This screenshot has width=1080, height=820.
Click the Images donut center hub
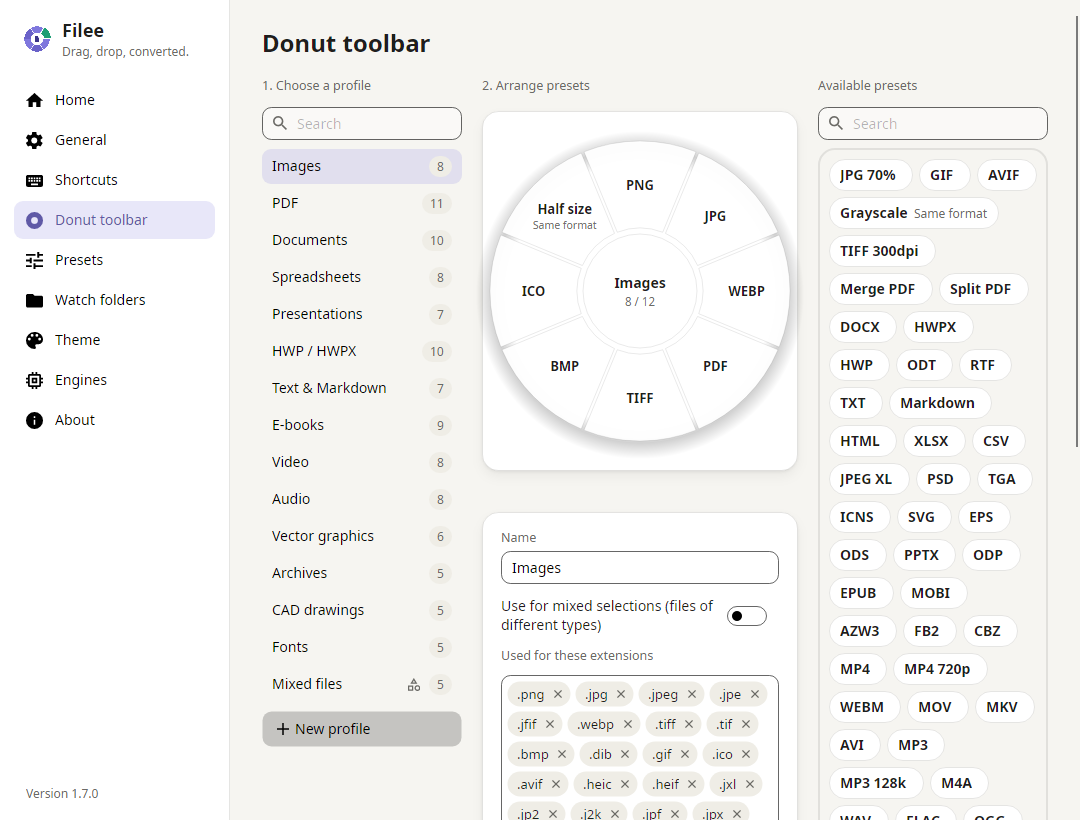[640, 291]
